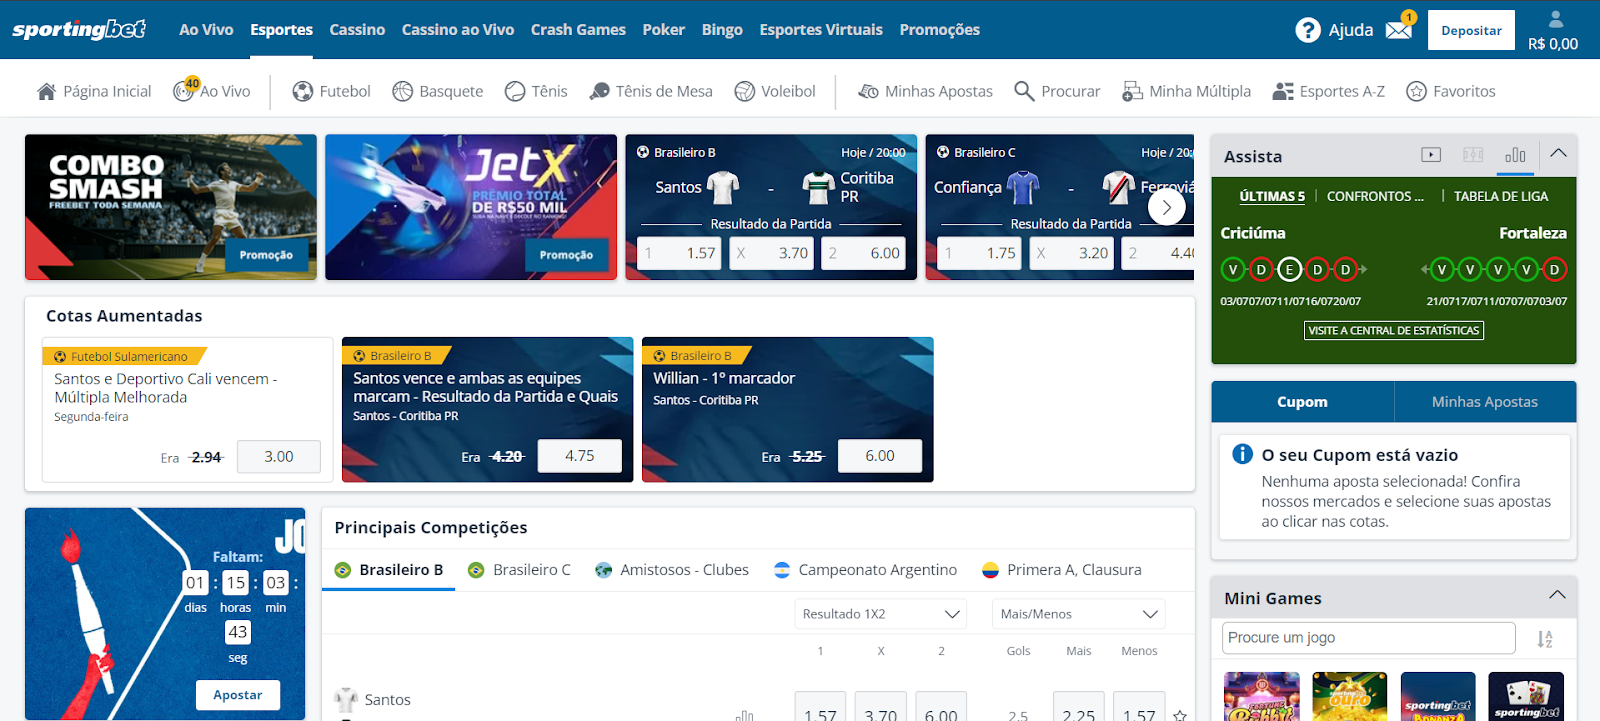Screen dimensions: 1600x721
Task: Click the Procure um jogo search field
Action: tap(1368, 638)
